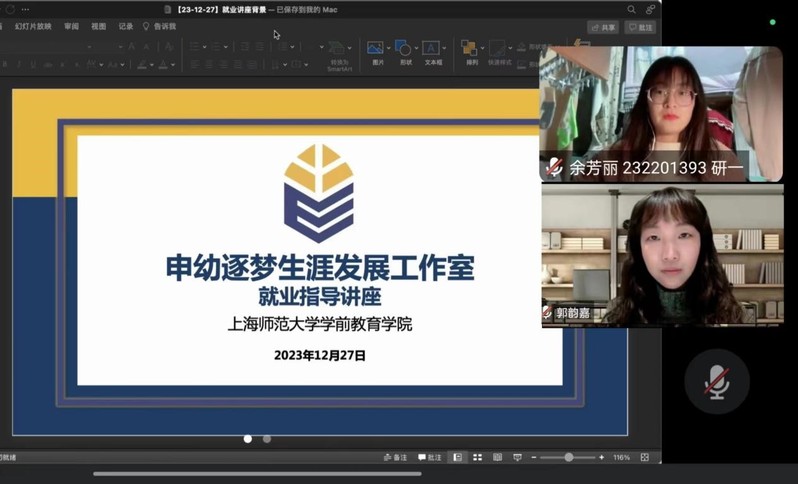Click the 形状 shapes icon
798x484 pixels.
coord(402,47)
